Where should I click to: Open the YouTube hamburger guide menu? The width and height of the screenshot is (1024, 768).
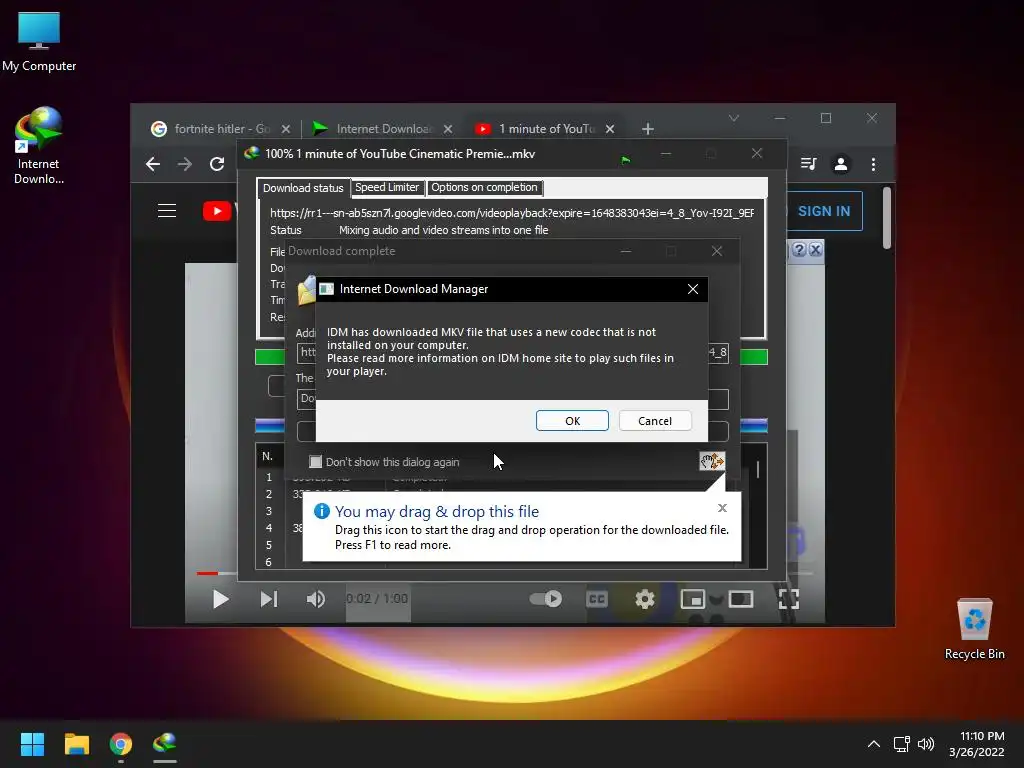(x=167, y=211)
